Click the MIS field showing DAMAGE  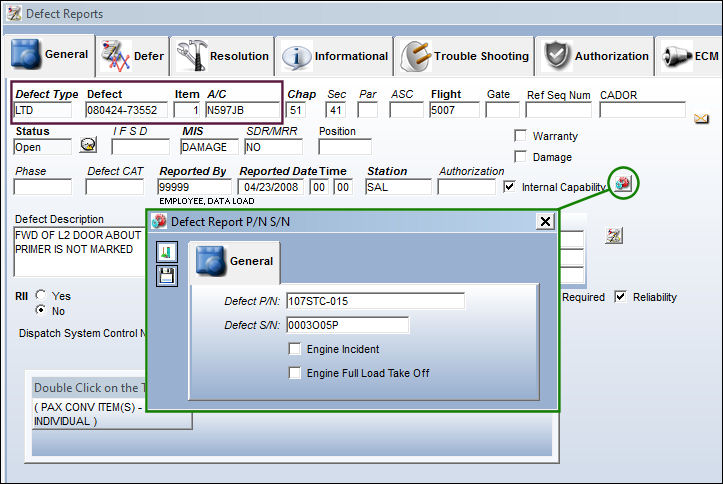coord(209,147)
